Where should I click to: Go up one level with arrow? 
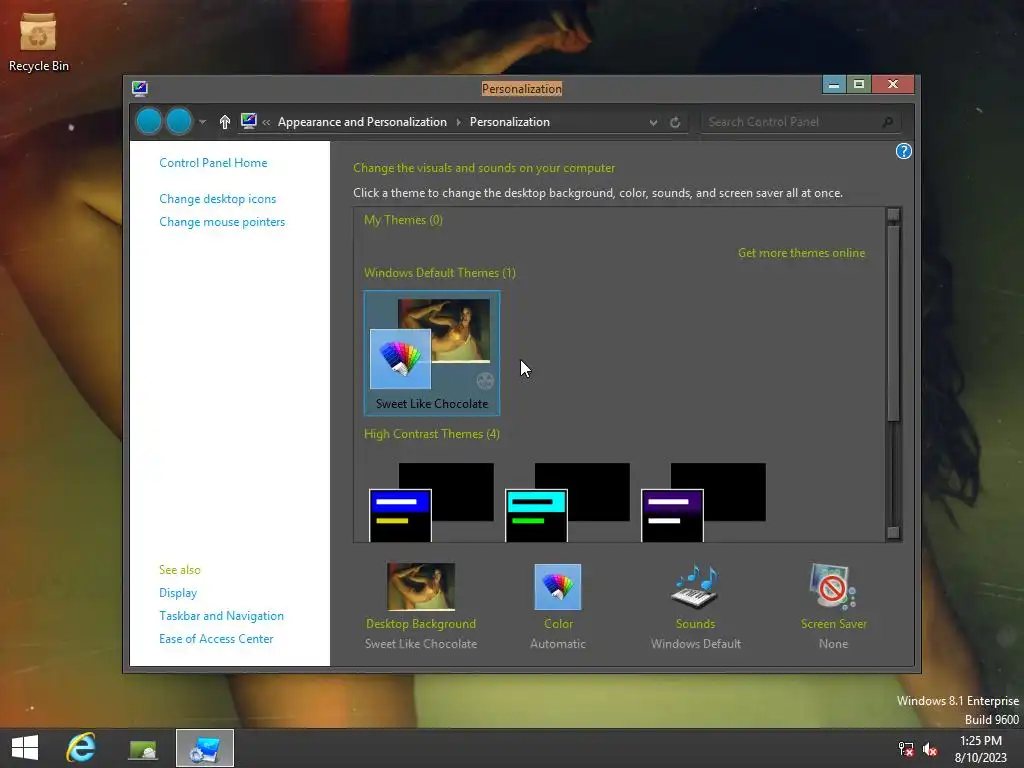(x=225, y=122)
